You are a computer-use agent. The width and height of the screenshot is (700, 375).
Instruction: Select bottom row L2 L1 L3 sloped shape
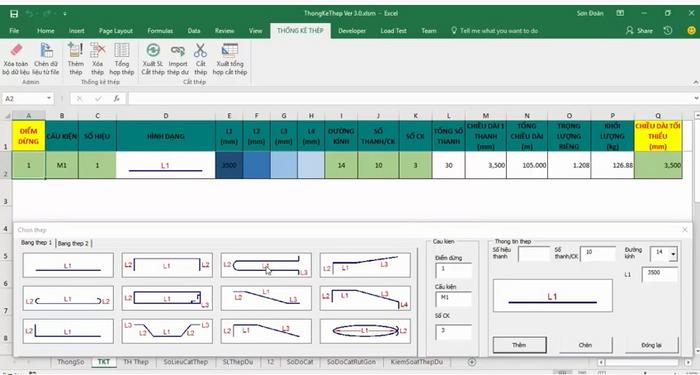(266, 331)
